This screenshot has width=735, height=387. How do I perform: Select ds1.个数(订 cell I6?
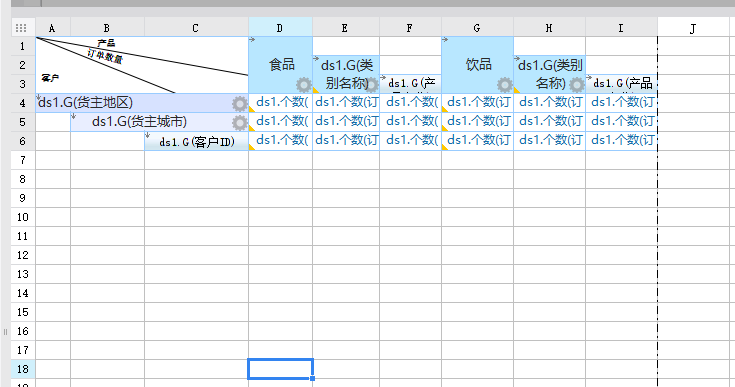coord(622,141)
